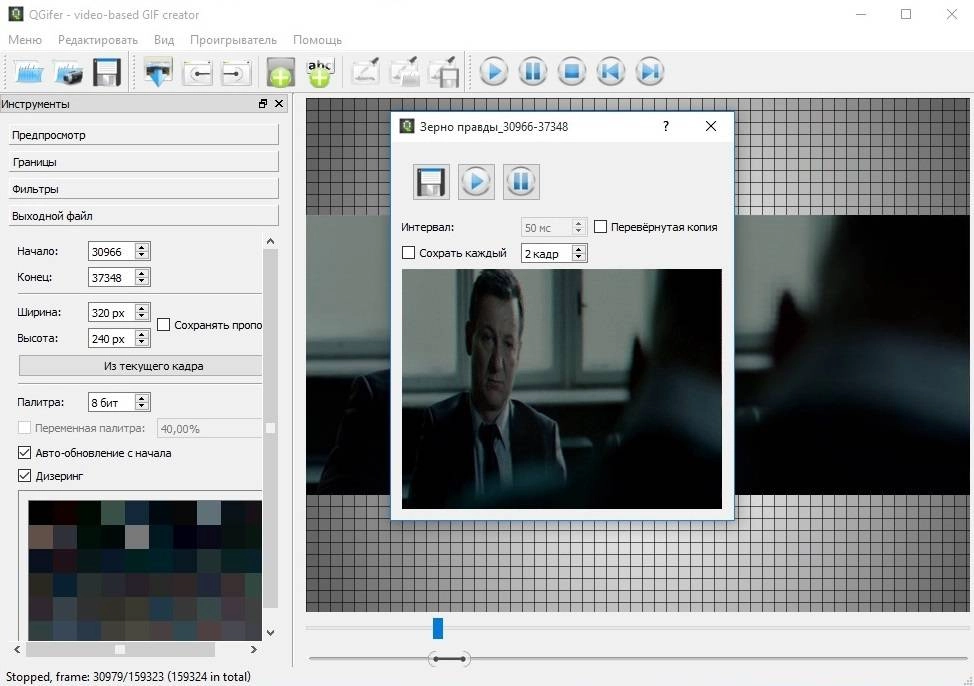Expand the Предпросмотр section

click(143, 135)
